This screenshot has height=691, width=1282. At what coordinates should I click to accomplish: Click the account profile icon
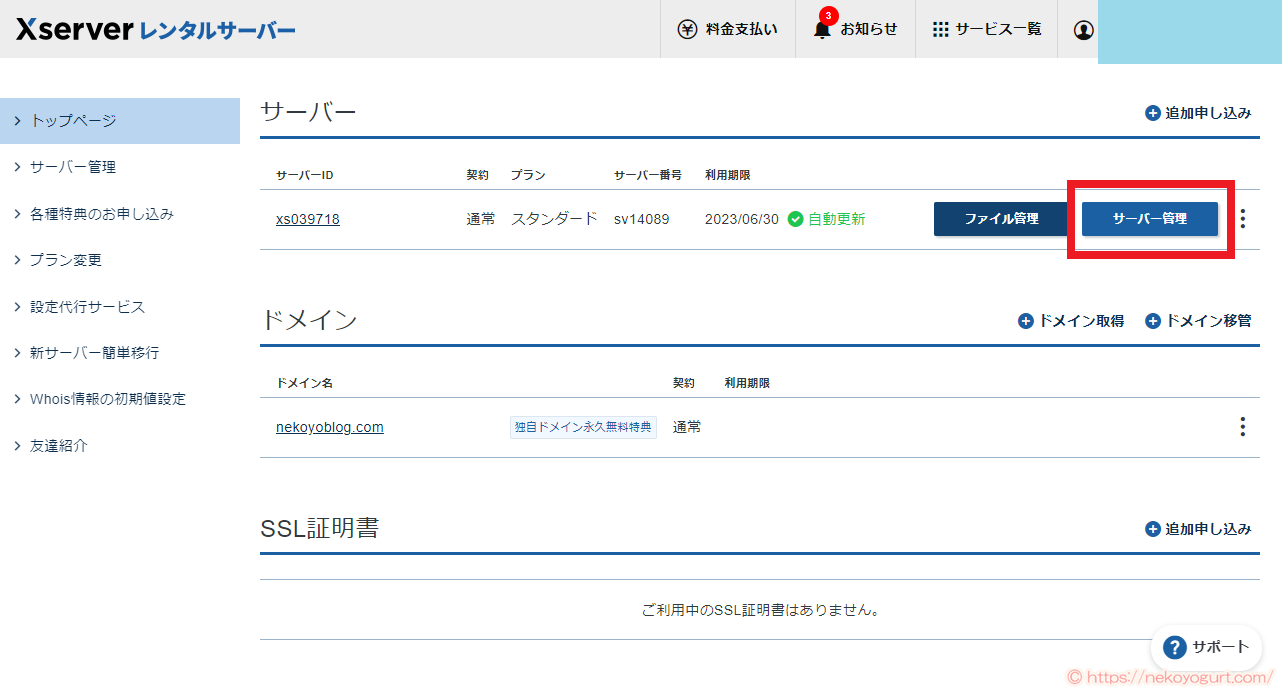click(x=1082, y=30)
